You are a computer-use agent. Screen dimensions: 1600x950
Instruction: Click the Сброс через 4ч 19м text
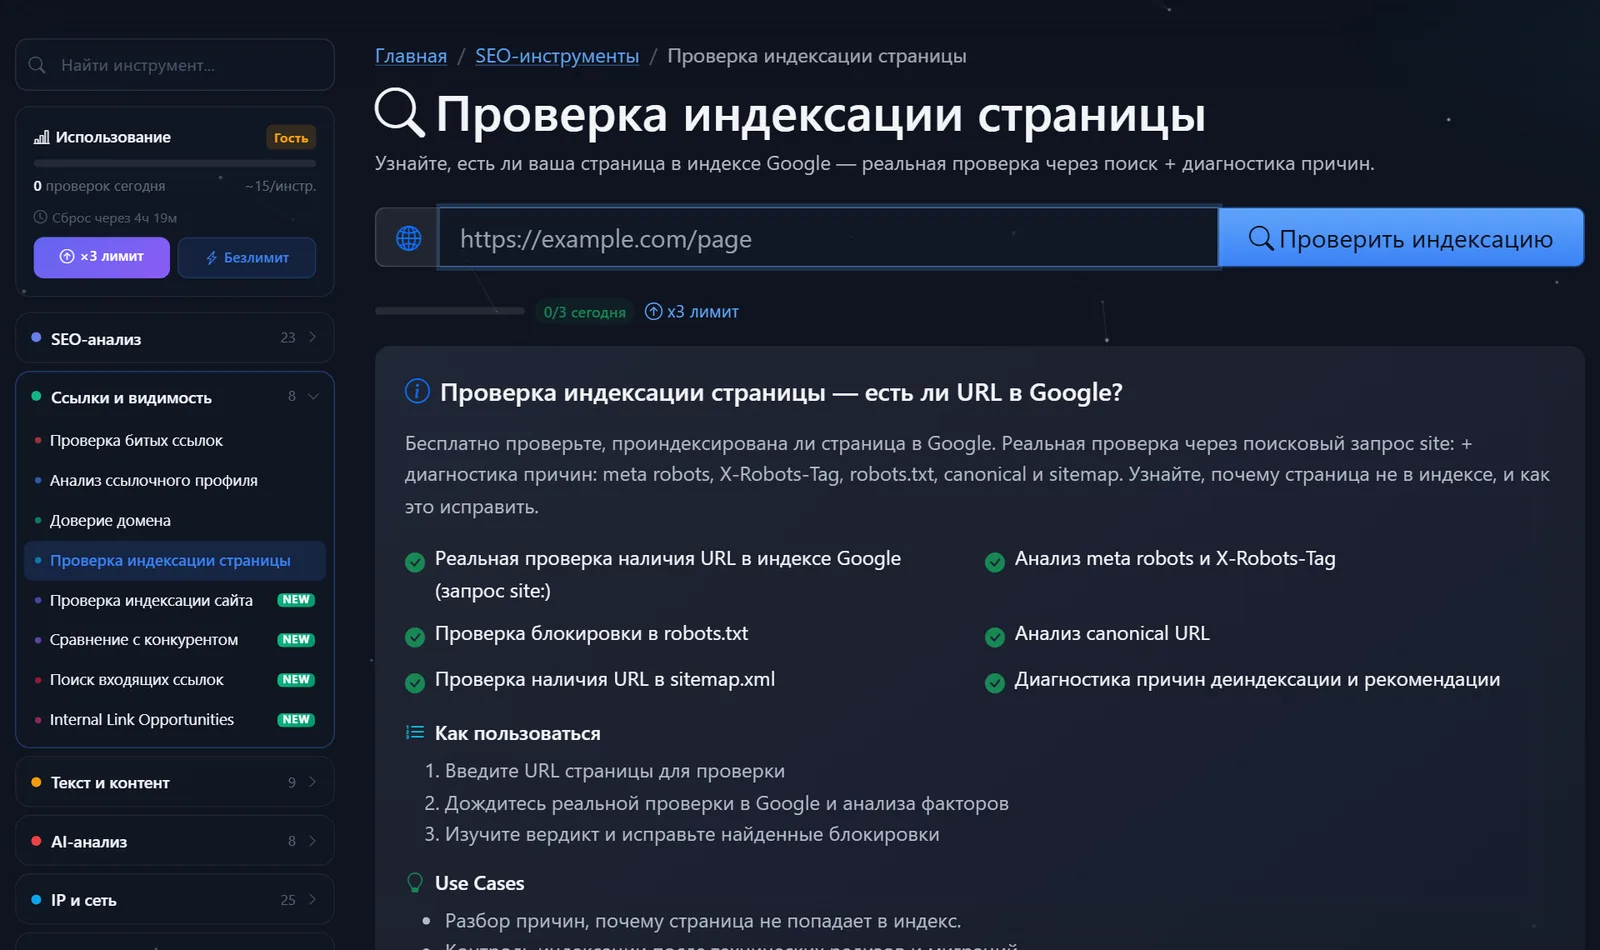(114, 217)
